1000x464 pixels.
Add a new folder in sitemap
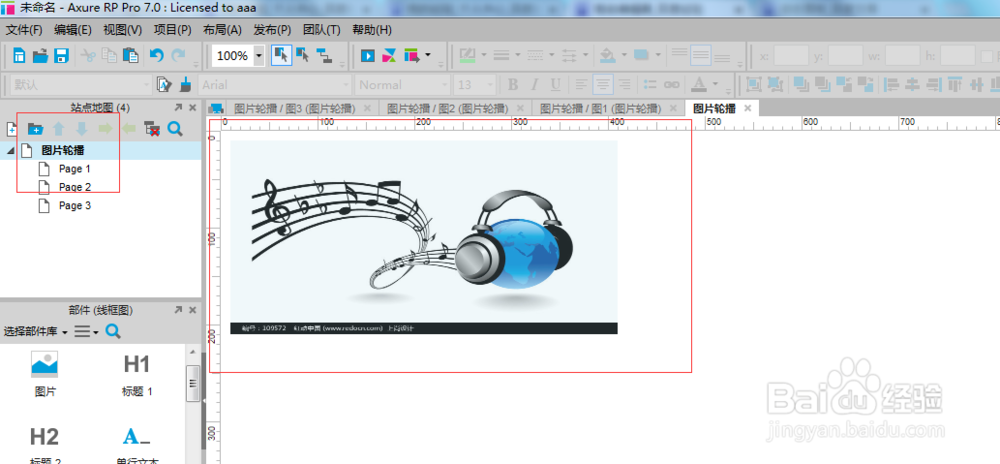(x=35, y=129)
